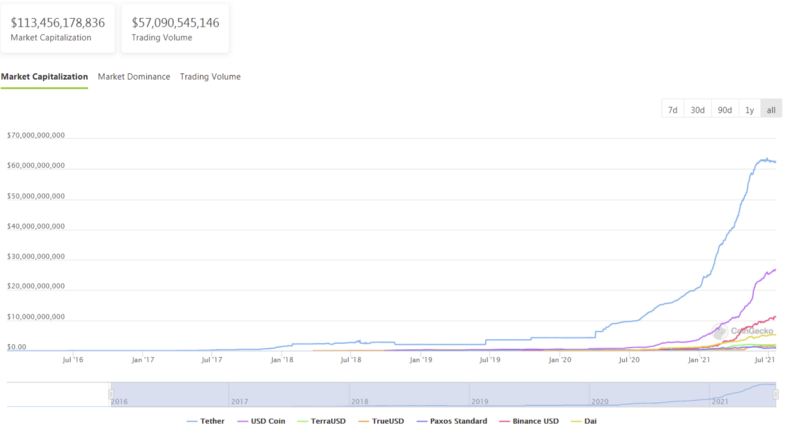Toggle the USD Coin series in legend
This screenshot has width=800, height=434.
click(x=261, y=421)
